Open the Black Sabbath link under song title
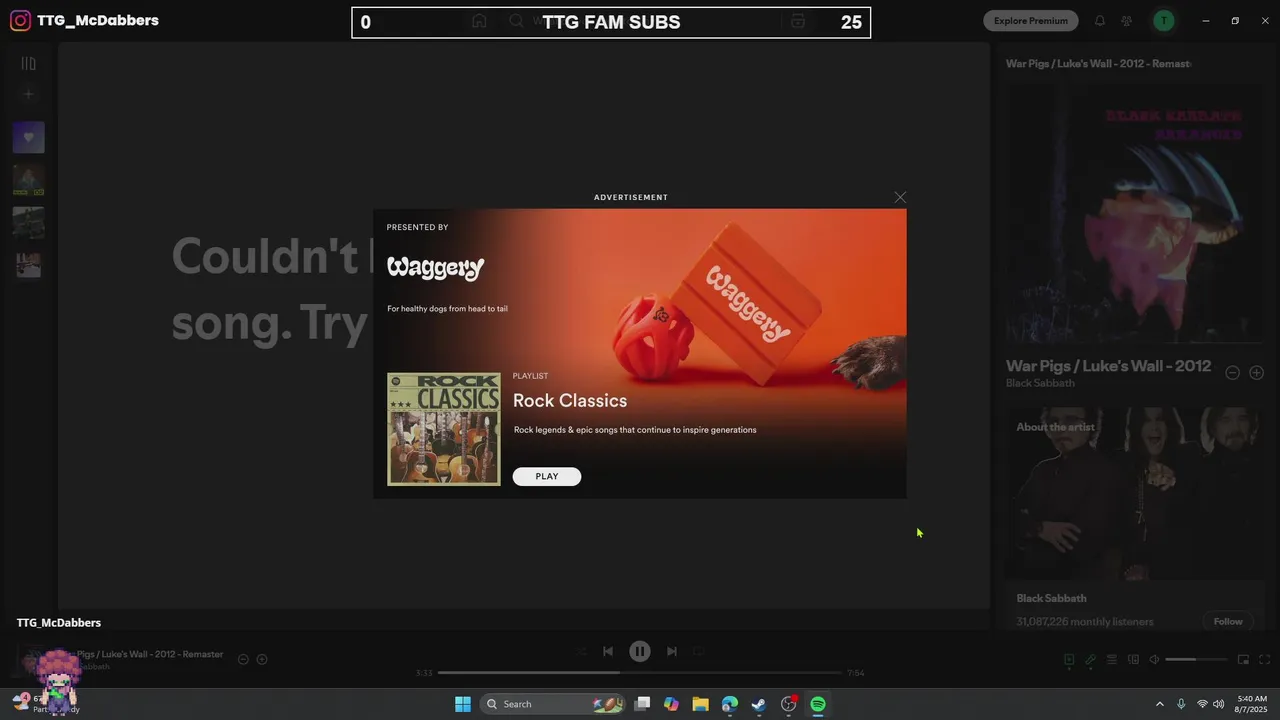 (x=1040, y=383)
